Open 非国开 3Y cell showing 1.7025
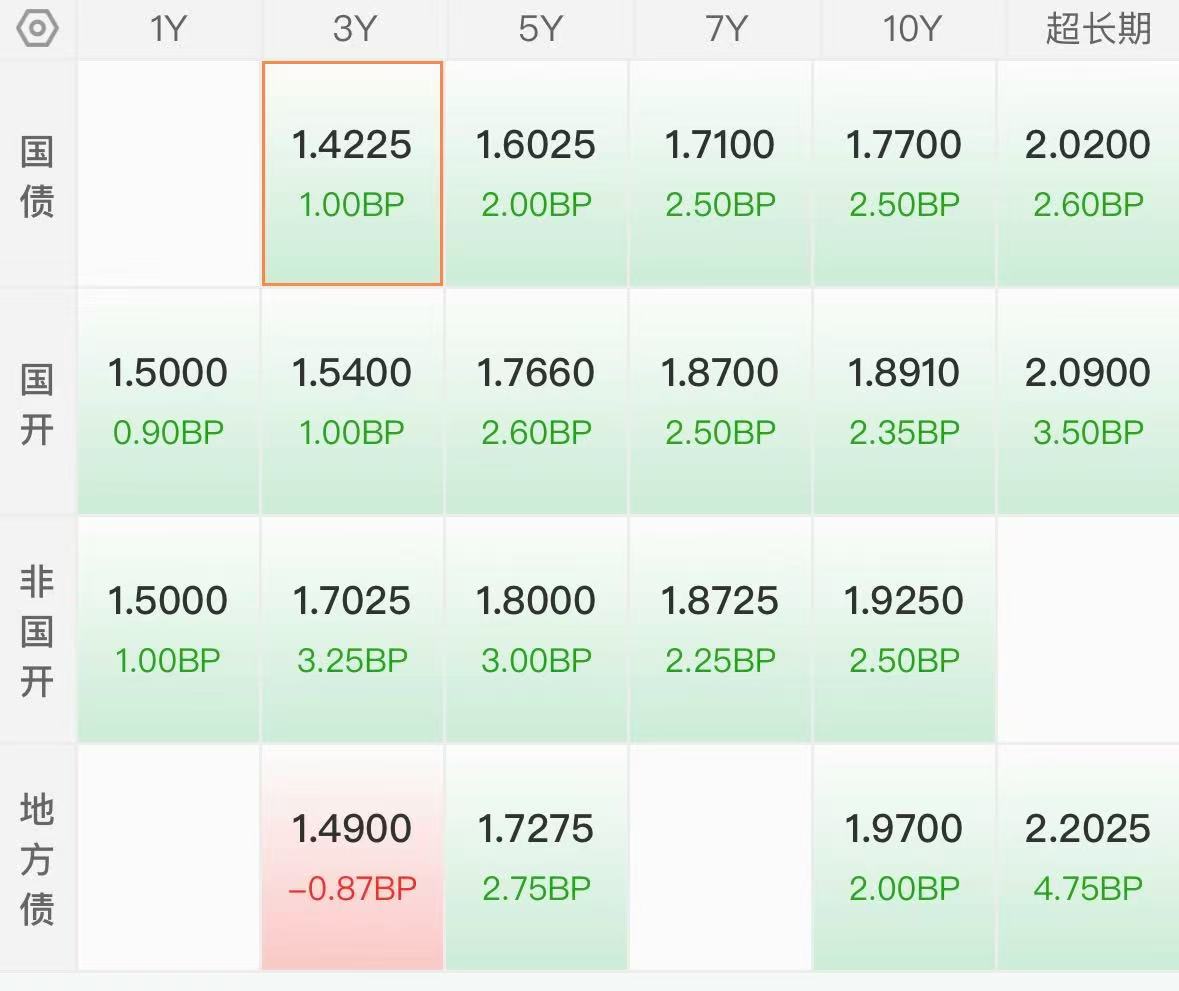 tap(353, 630)
